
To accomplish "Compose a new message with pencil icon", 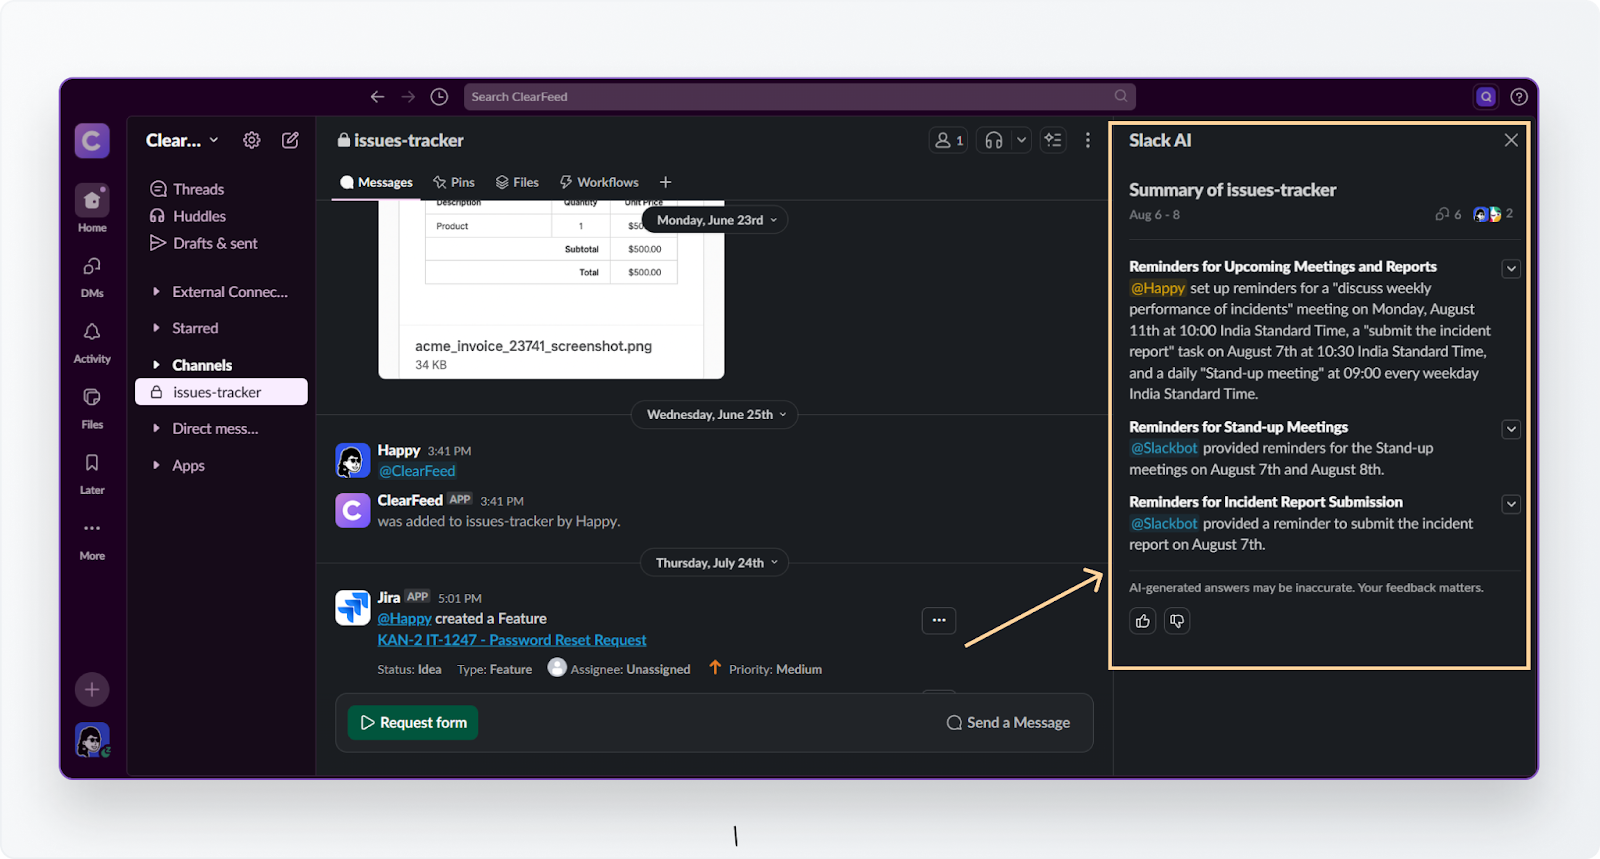I will point(290,140).
